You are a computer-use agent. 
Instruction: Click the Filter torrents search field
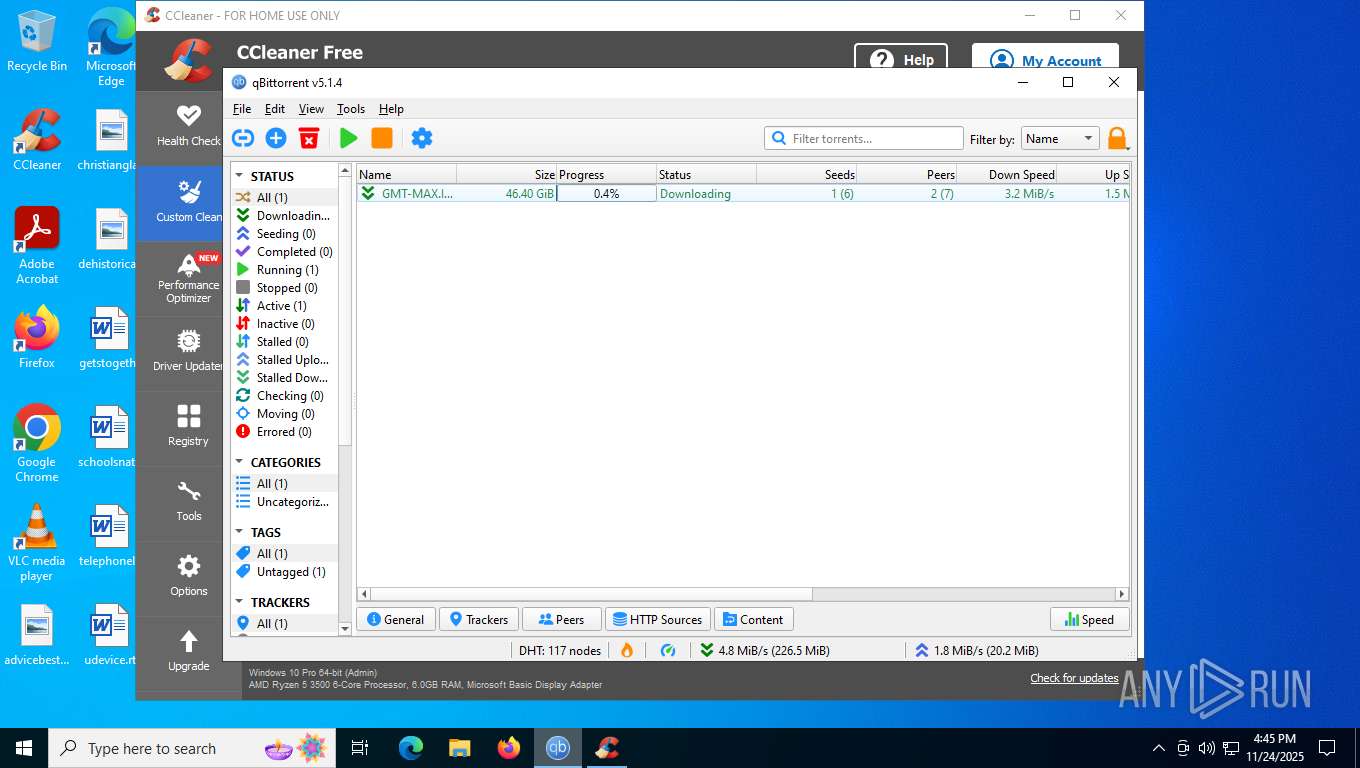point(864,139)
